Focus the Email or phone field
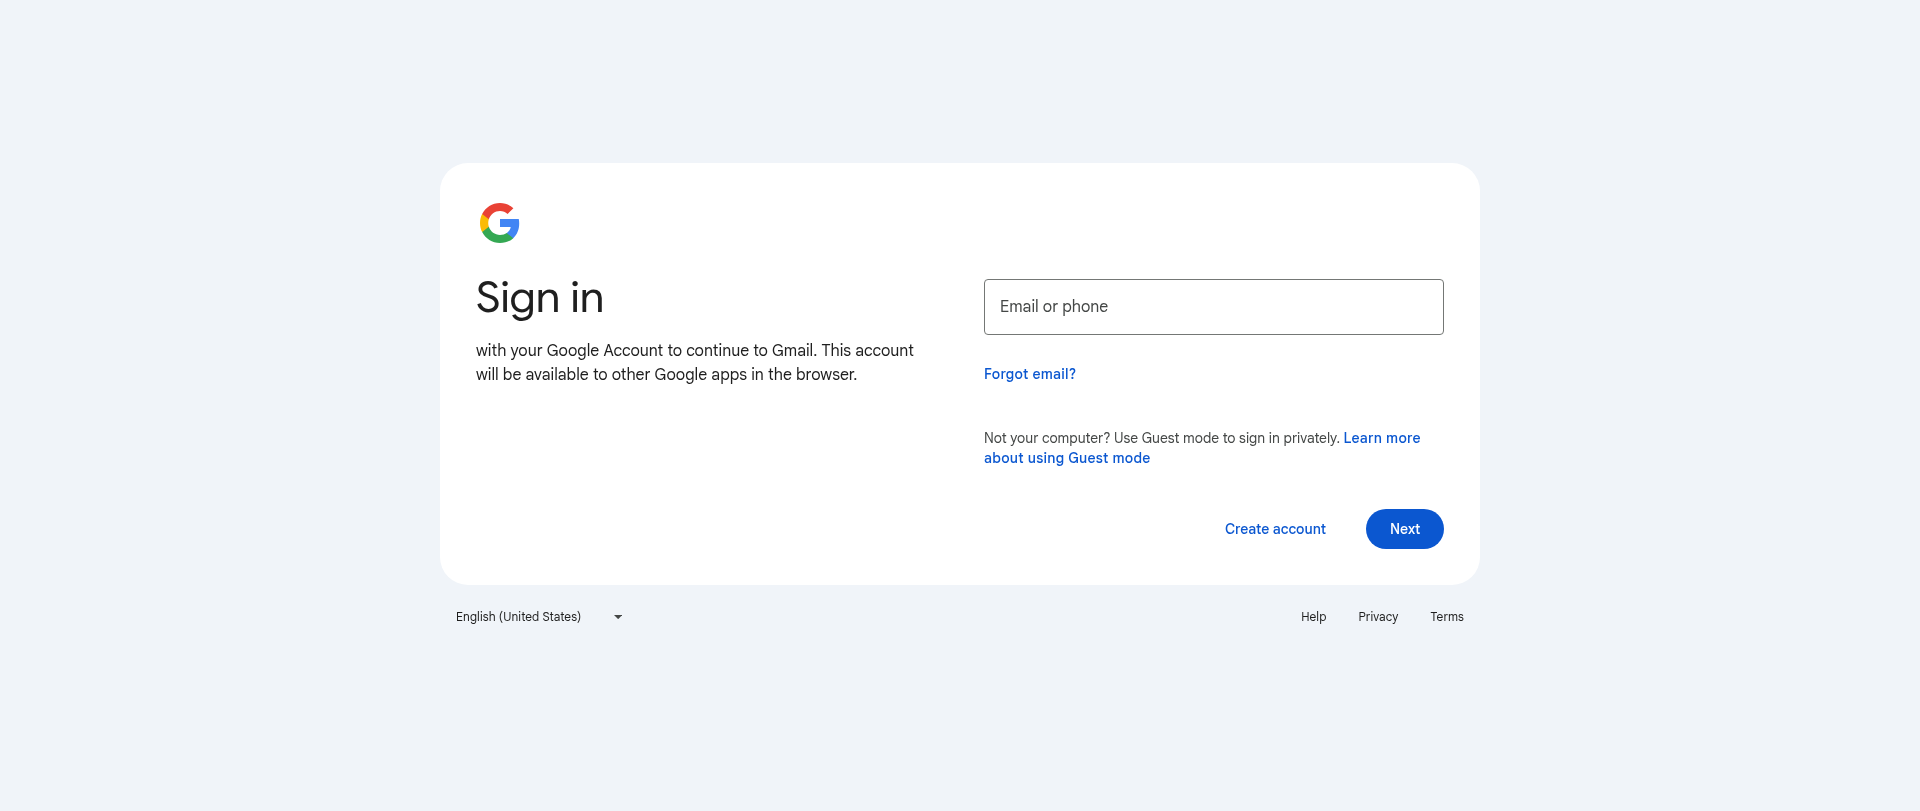Image resolution: width=1920 pixels, height=811 pixels. click(x=1213, y=307)
